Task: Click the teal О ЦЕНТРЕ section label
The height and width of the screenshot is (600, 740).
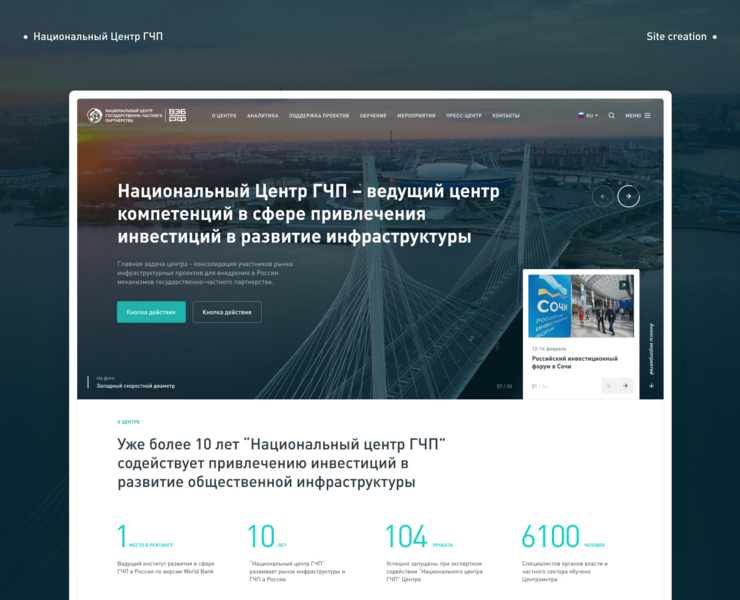Action: [128, 422]
